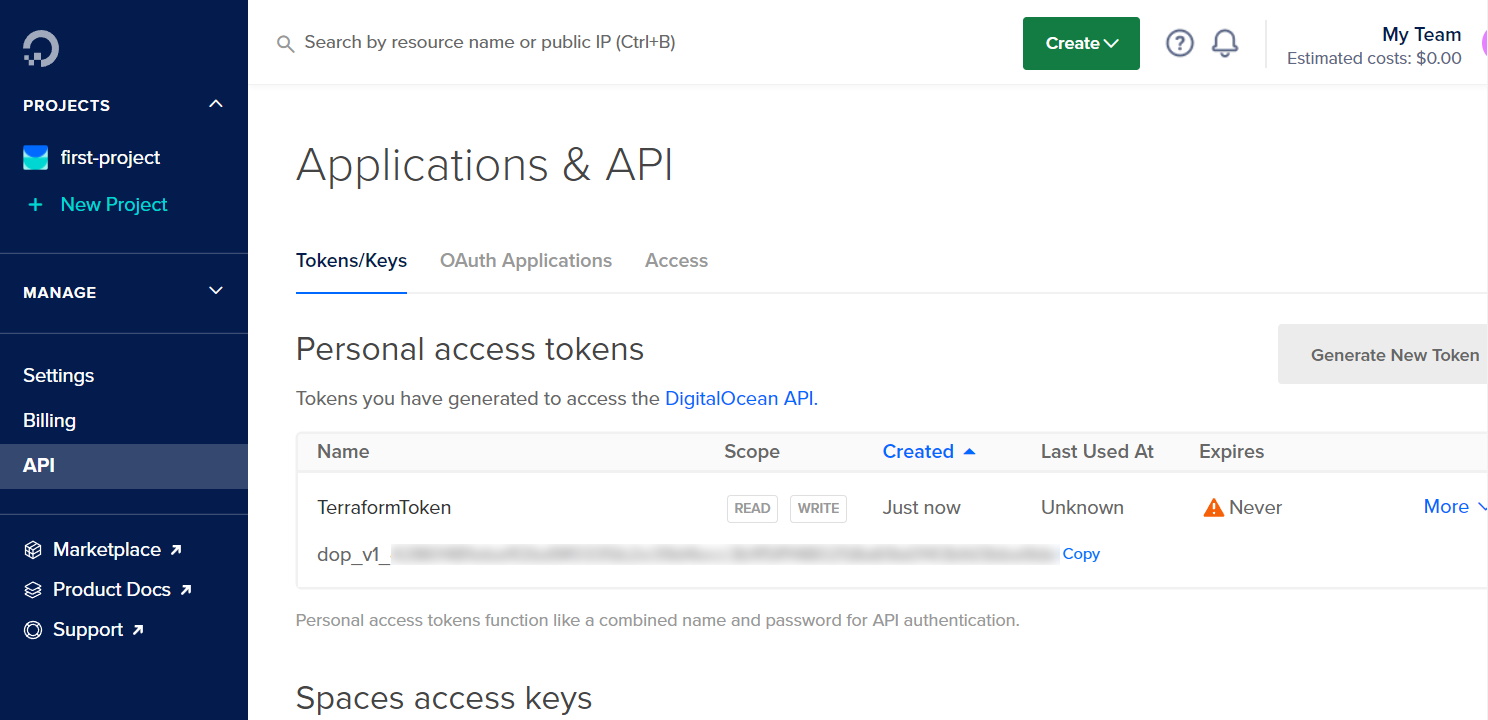Click the Last Used At column header

tap(1097, 452)
